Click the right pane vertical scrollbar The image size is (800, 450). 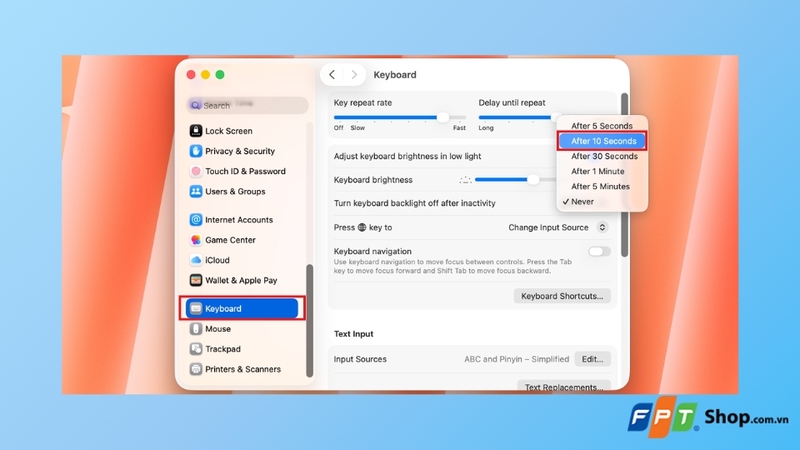(624, 175)
